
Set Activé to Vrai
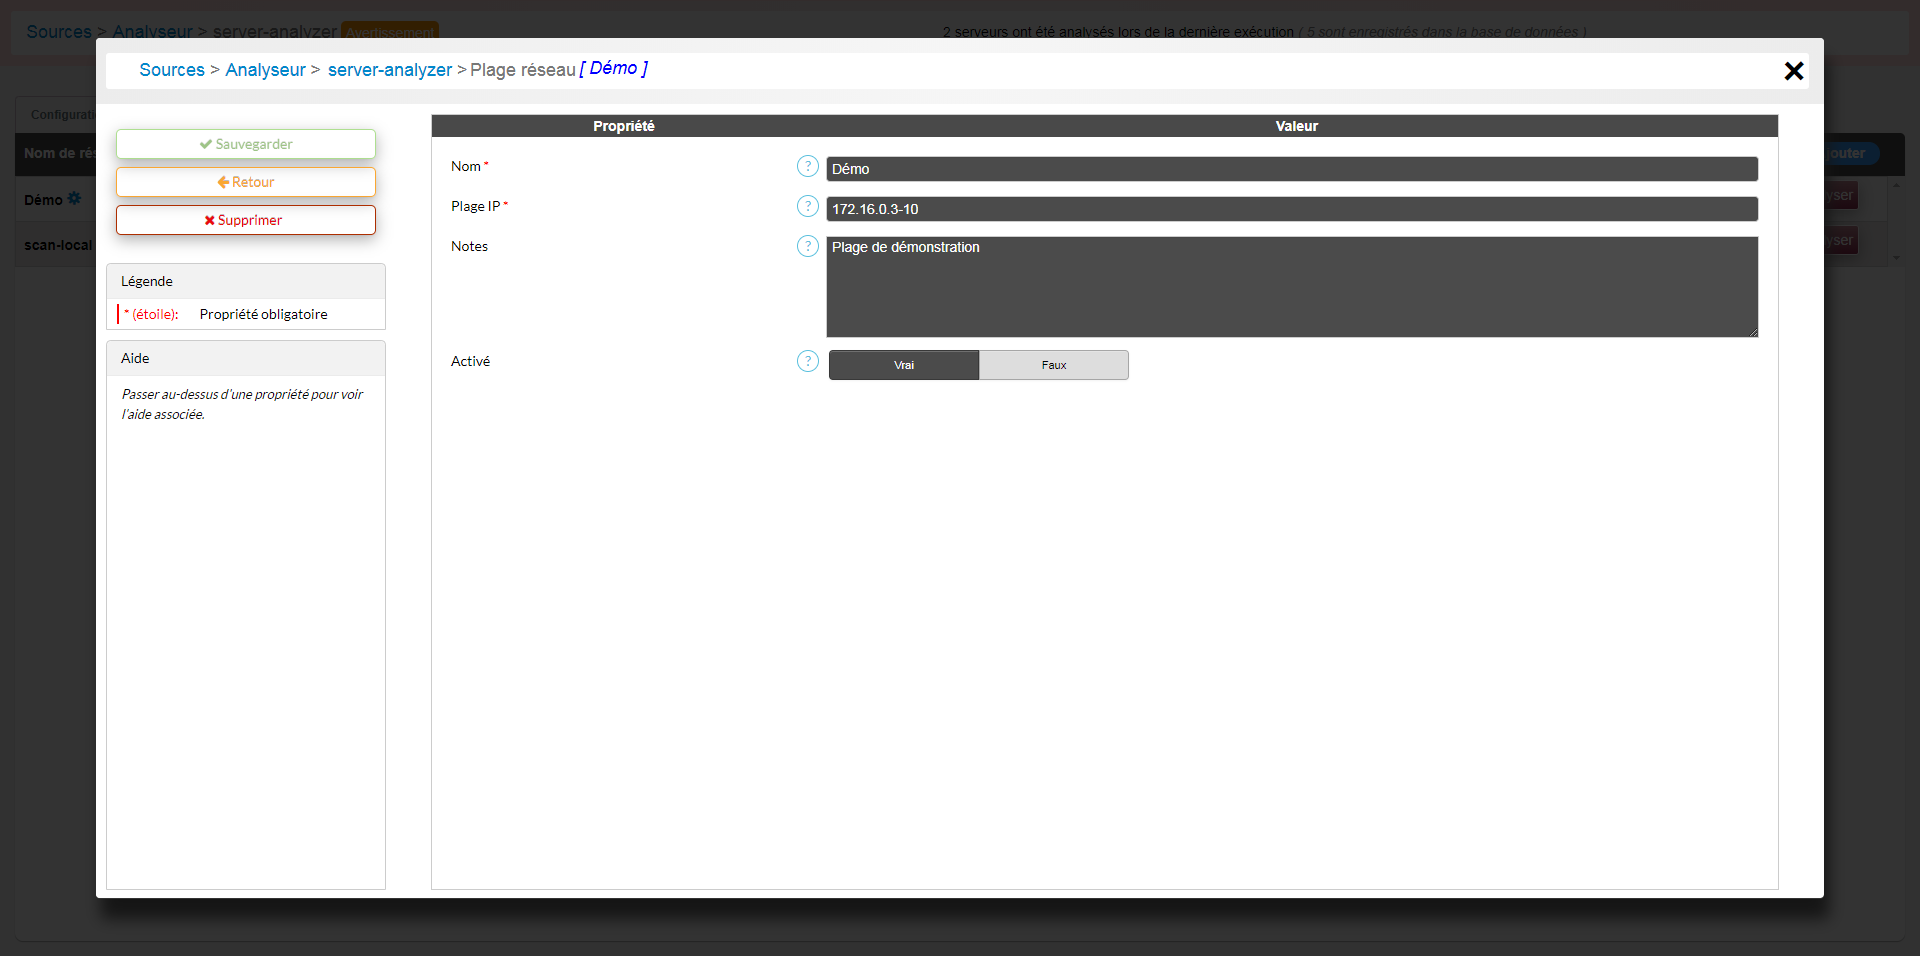tap(903, 365)
